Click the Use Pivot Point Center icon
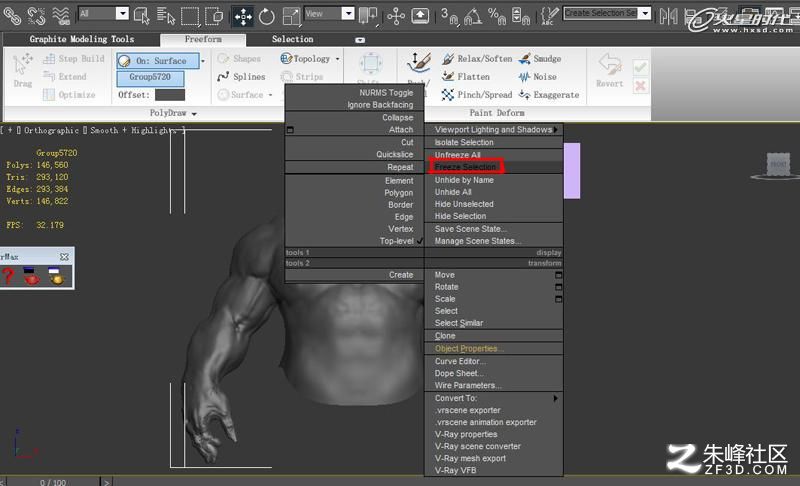Screen dimensions: 800x486 point(367,16)
